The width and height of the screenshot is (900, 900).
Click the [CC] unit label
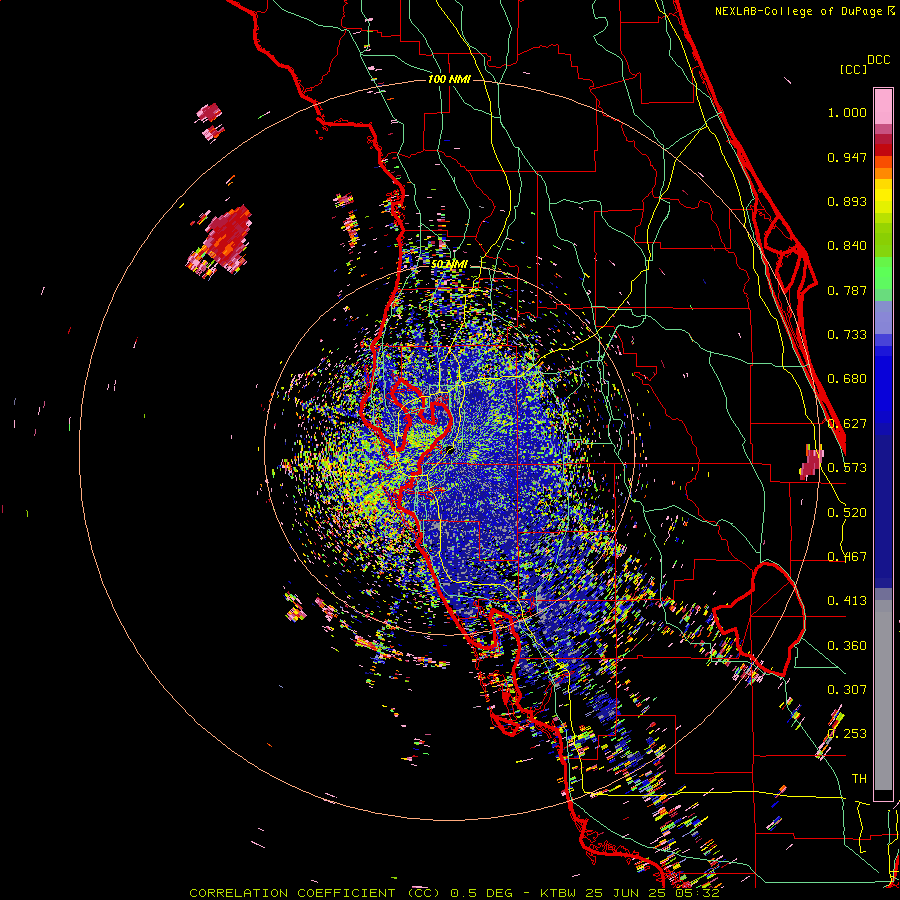click(x=853, y=69)
